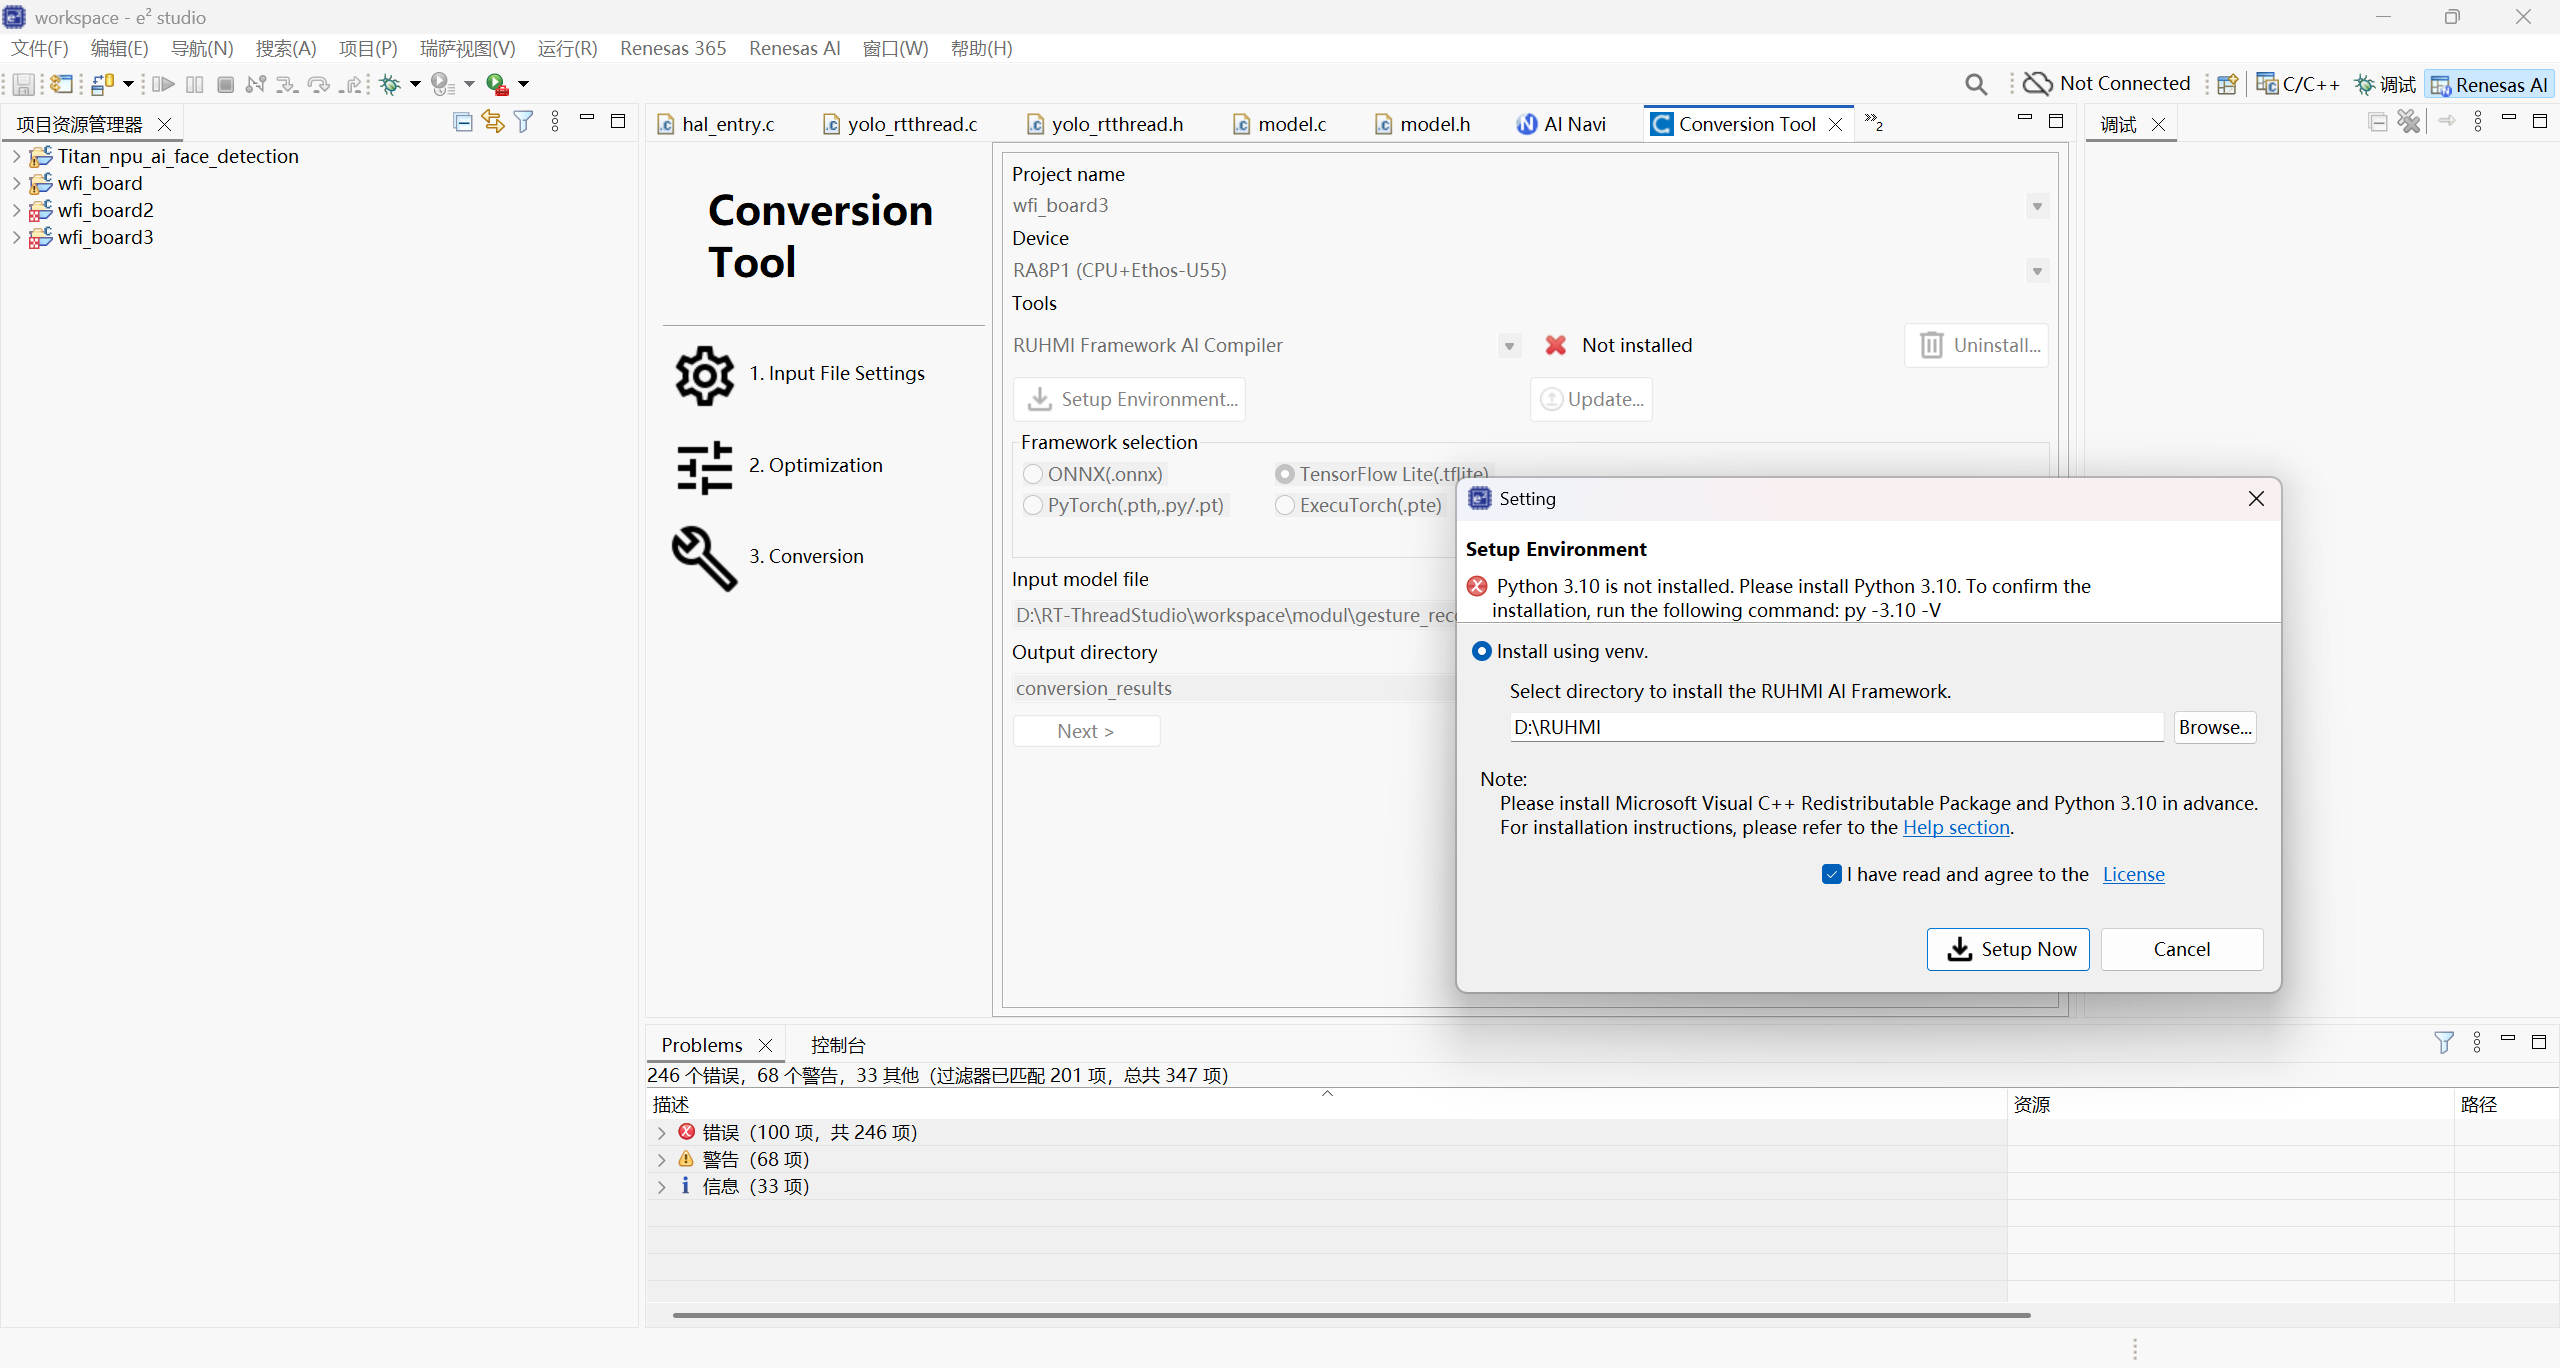Click the Output directory input field
Viewport: 2560px width, 1368px height.
click(1234, 688)
